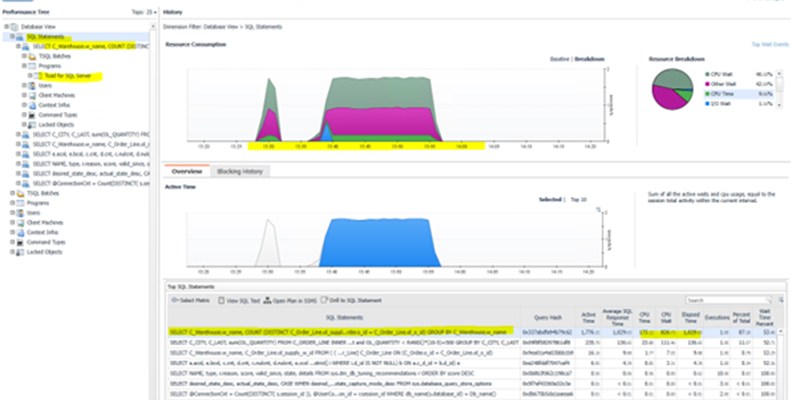Viewport: 800px width, 400px height.
Task: Sort by the Active Time column header
Action: pos(588,317)
